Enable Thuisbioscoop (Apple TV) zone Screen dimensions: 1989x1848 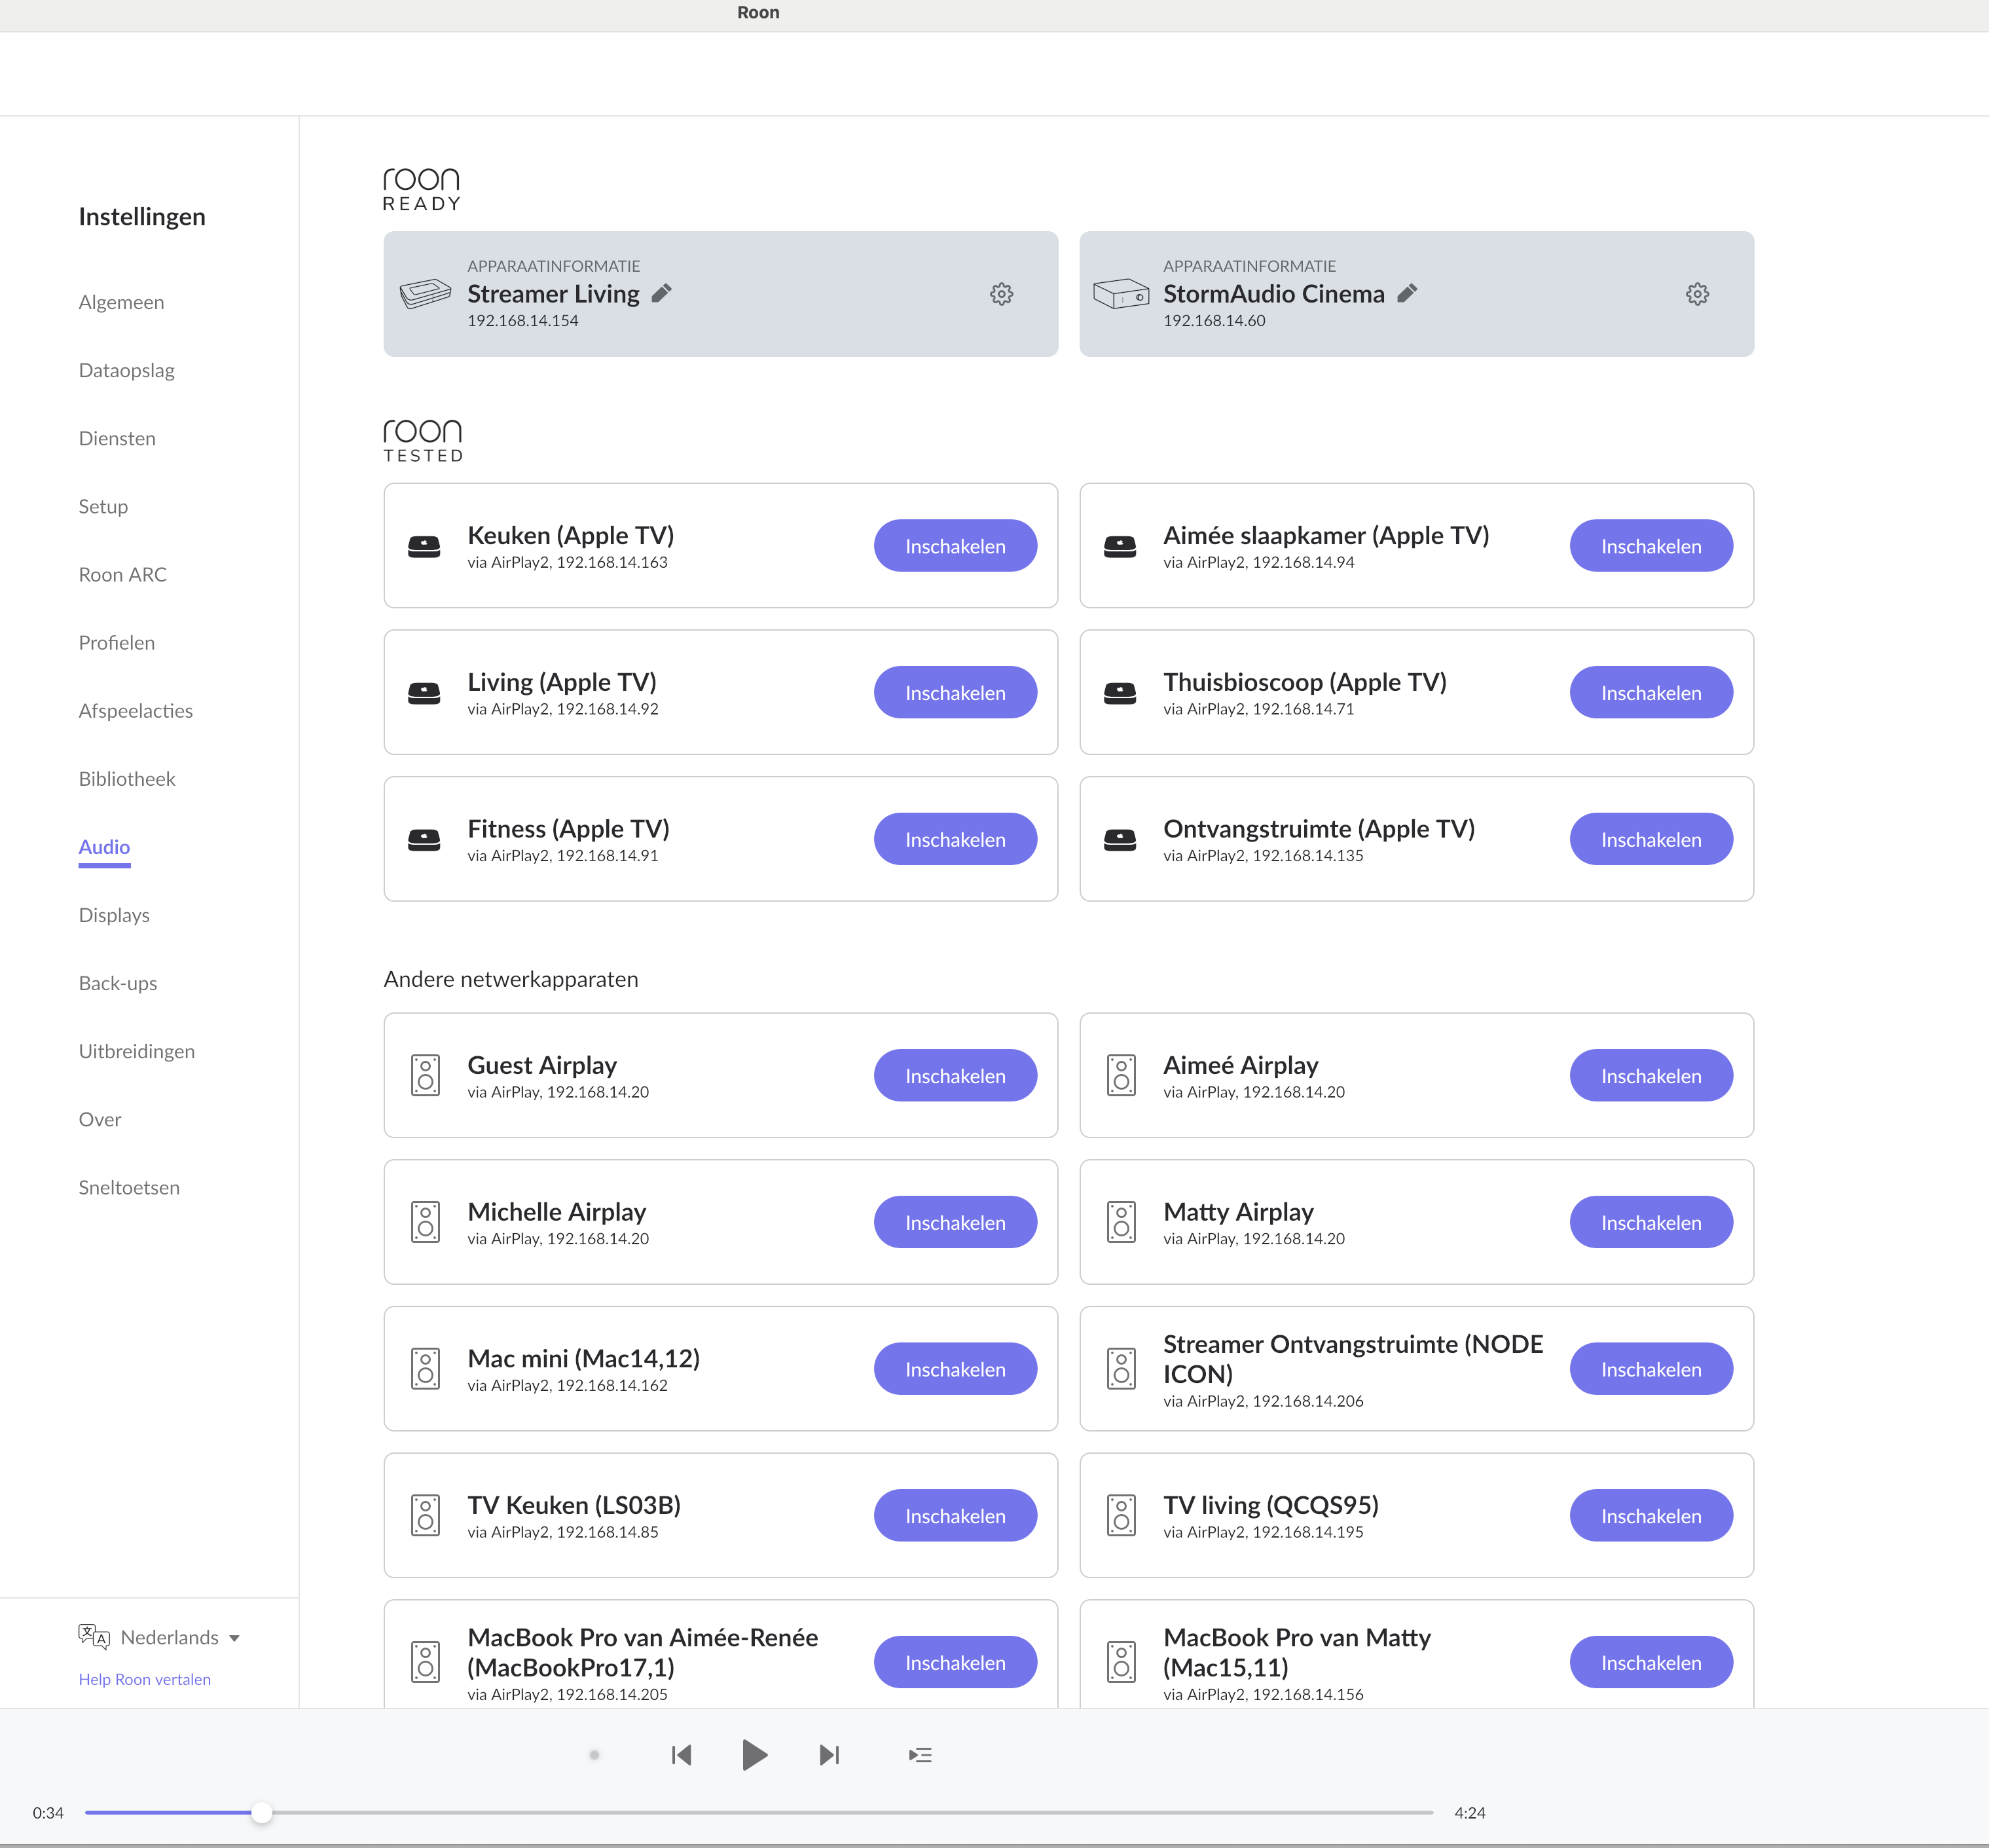click(1651, 693)
